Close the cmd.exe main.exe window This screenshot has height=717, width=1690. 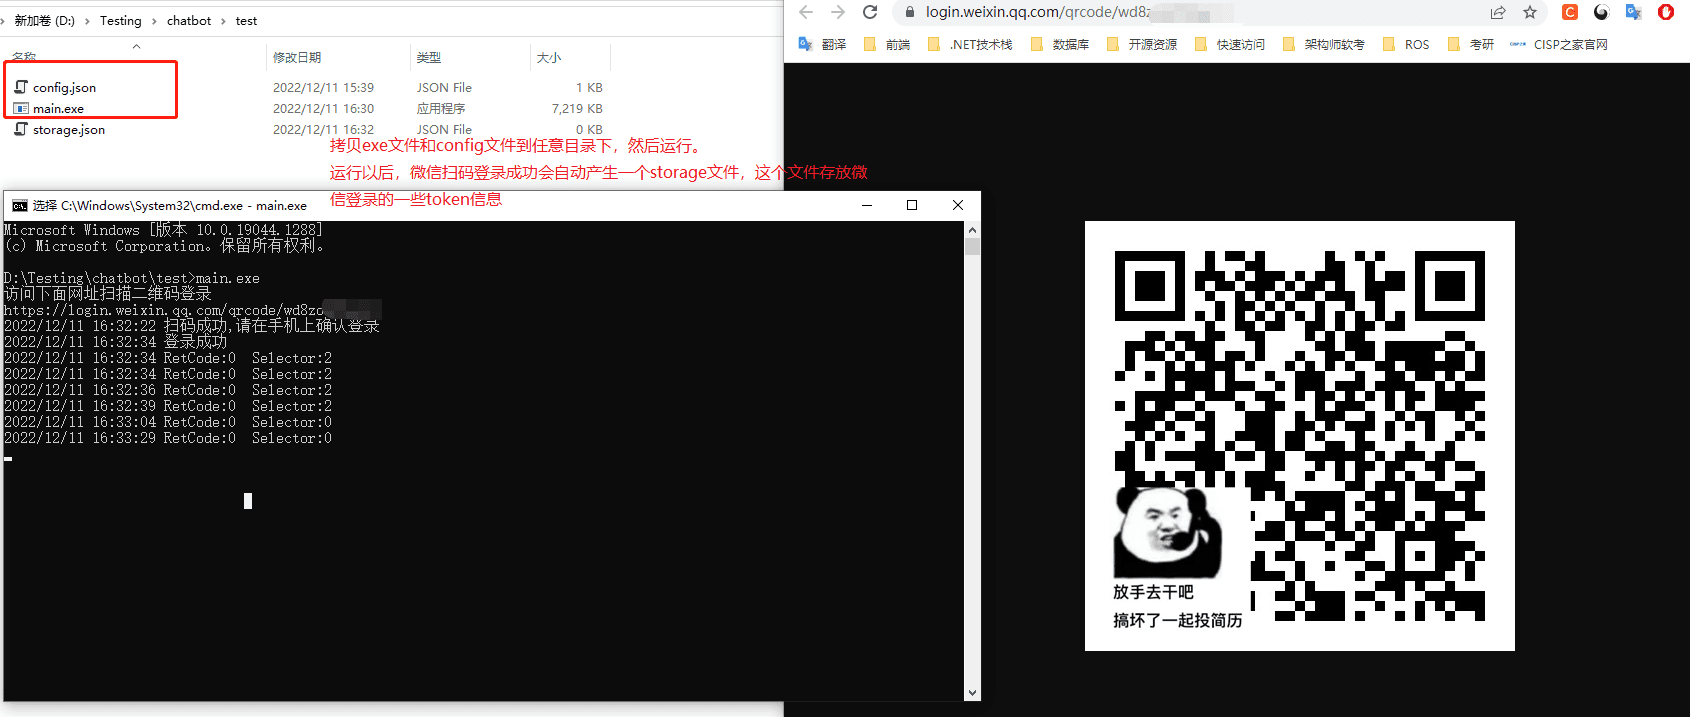pyautogui.click(x=958, y=205)
